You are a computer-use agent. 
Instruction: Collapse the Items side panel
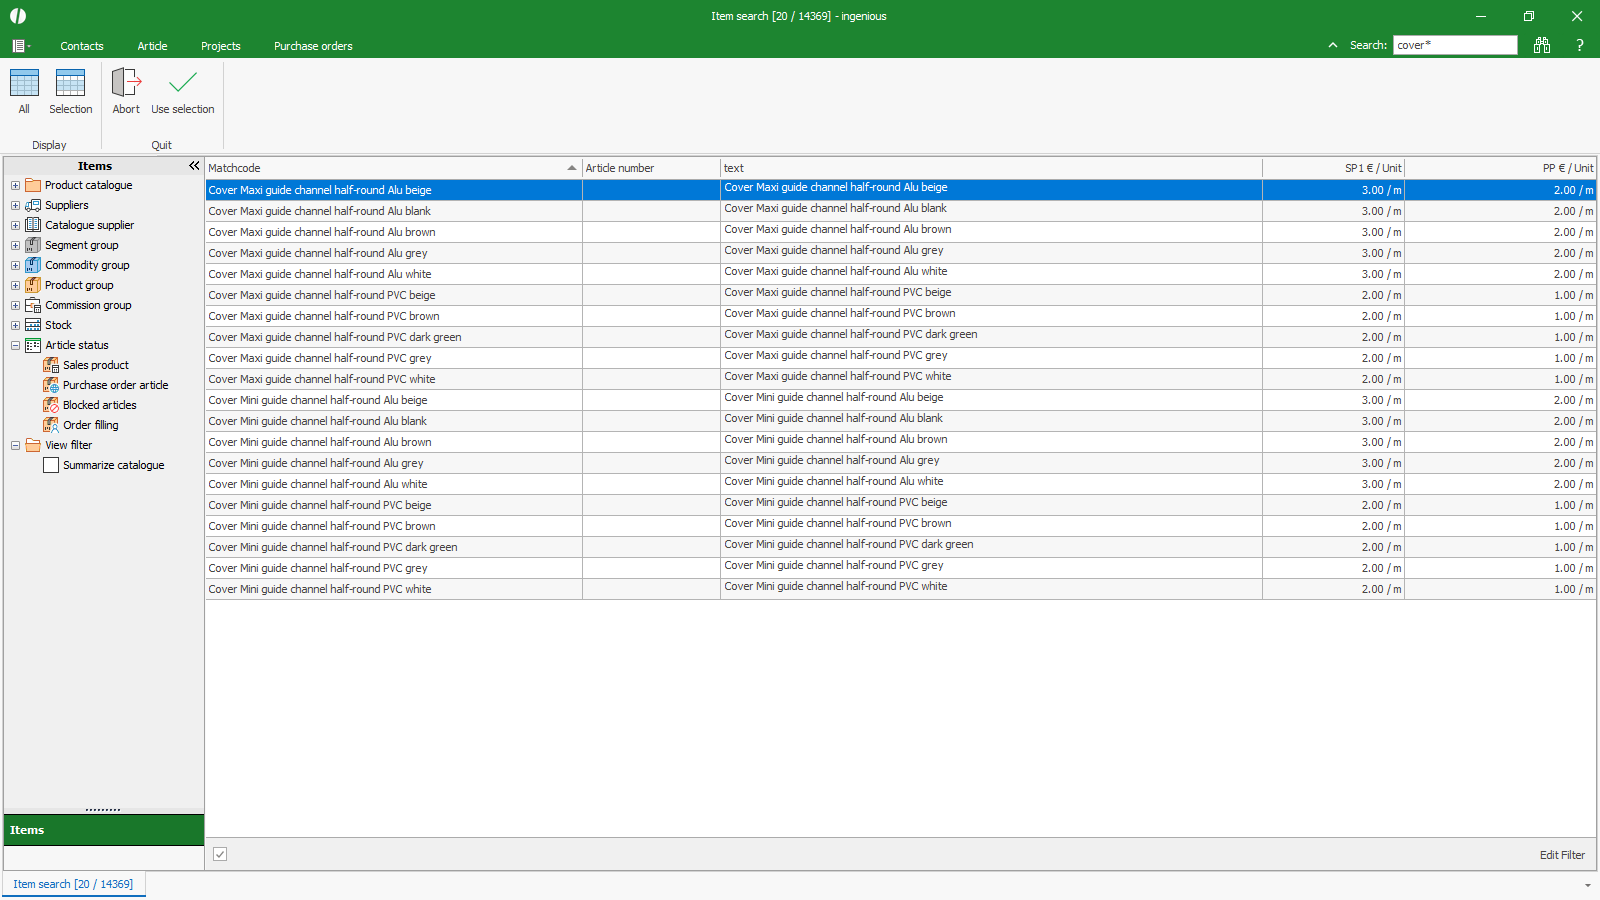[x=194, y=166]
